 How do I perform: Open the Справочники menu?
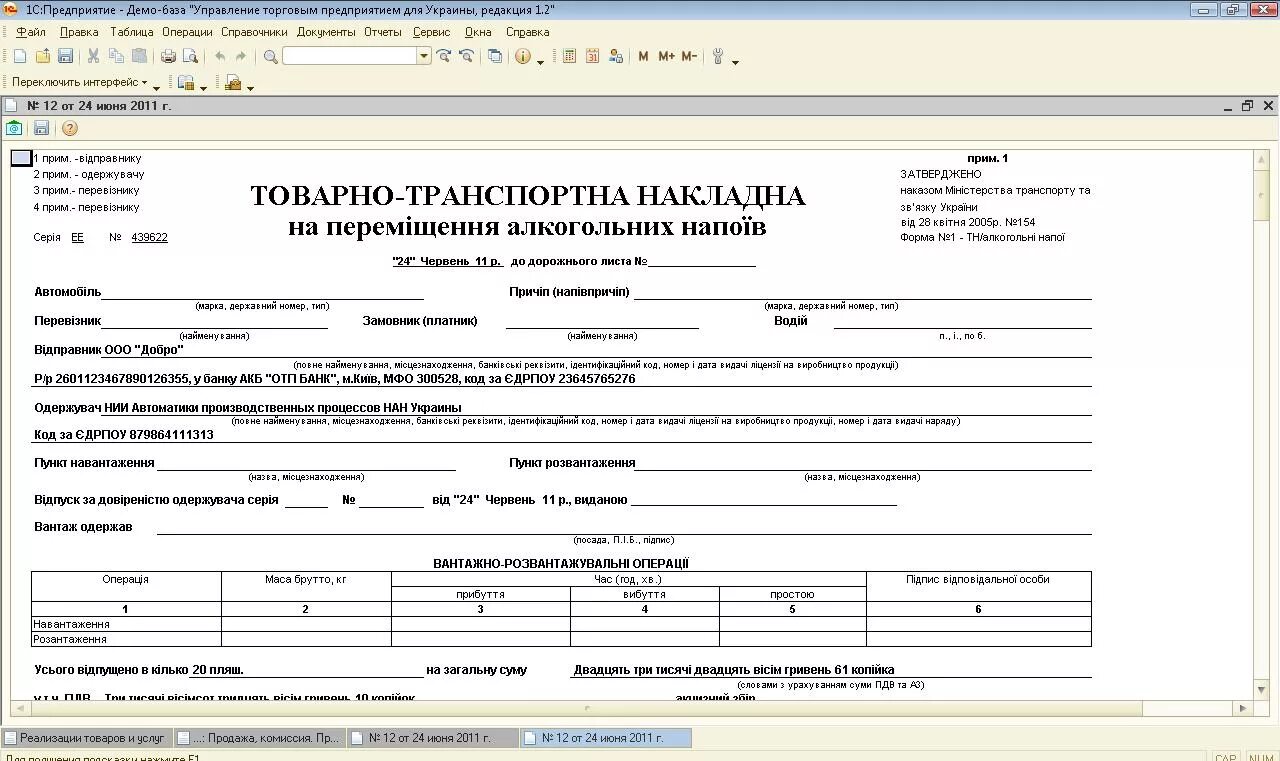[x=254, y=32]
